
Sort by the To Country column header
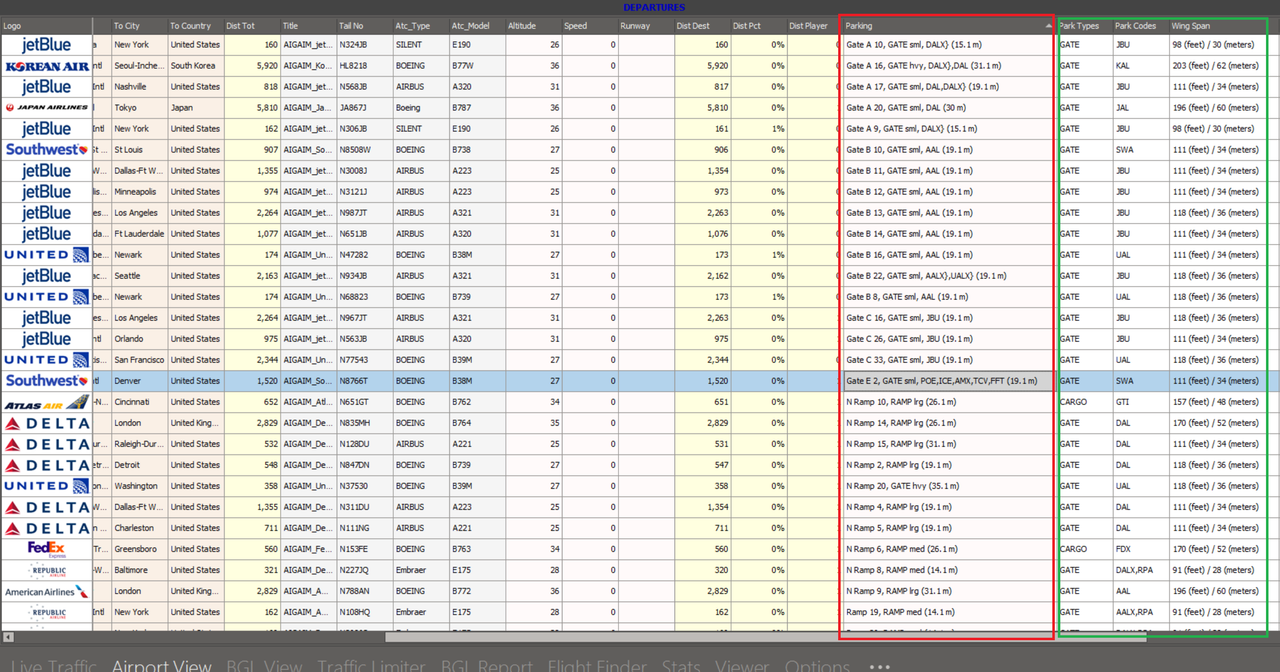195,26
